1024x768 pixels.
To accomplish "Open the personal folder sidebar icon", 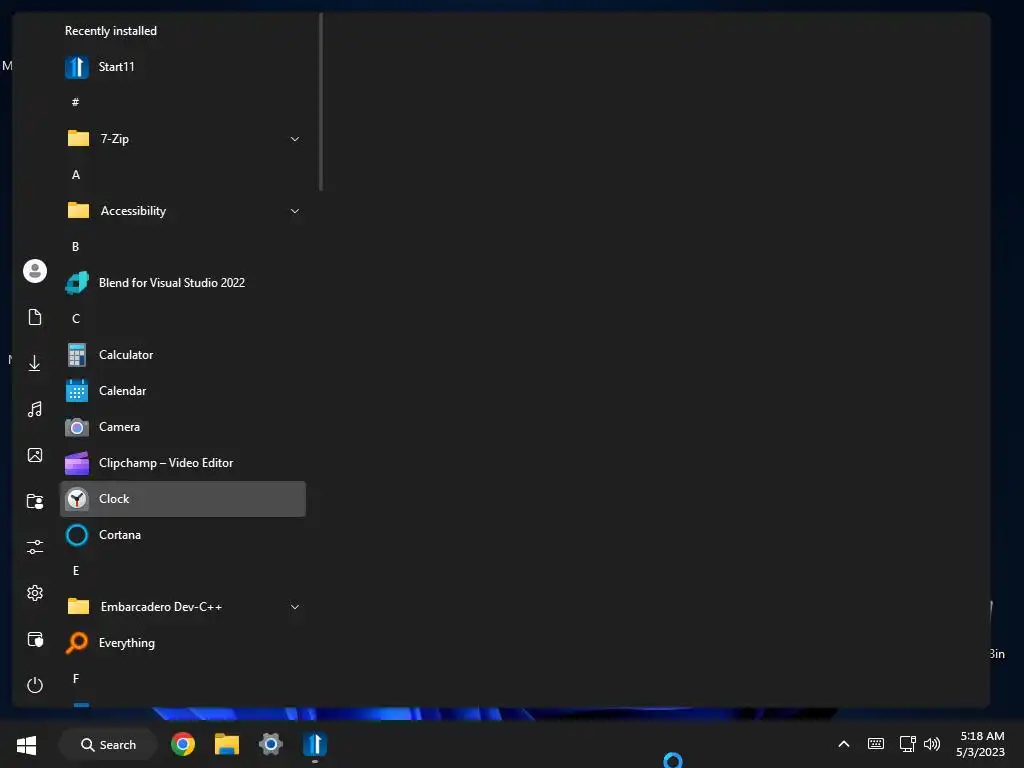I will (35, 501).
